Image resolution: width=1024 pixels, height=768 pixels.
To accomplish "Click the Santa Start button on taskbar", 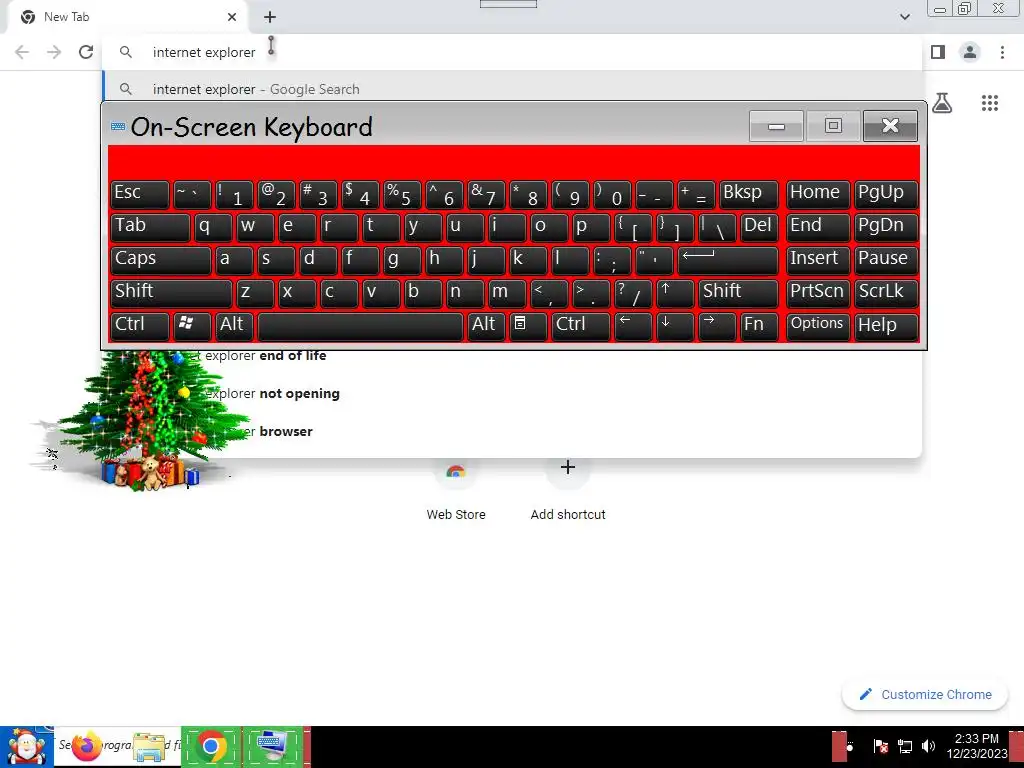I will (26, 747).
